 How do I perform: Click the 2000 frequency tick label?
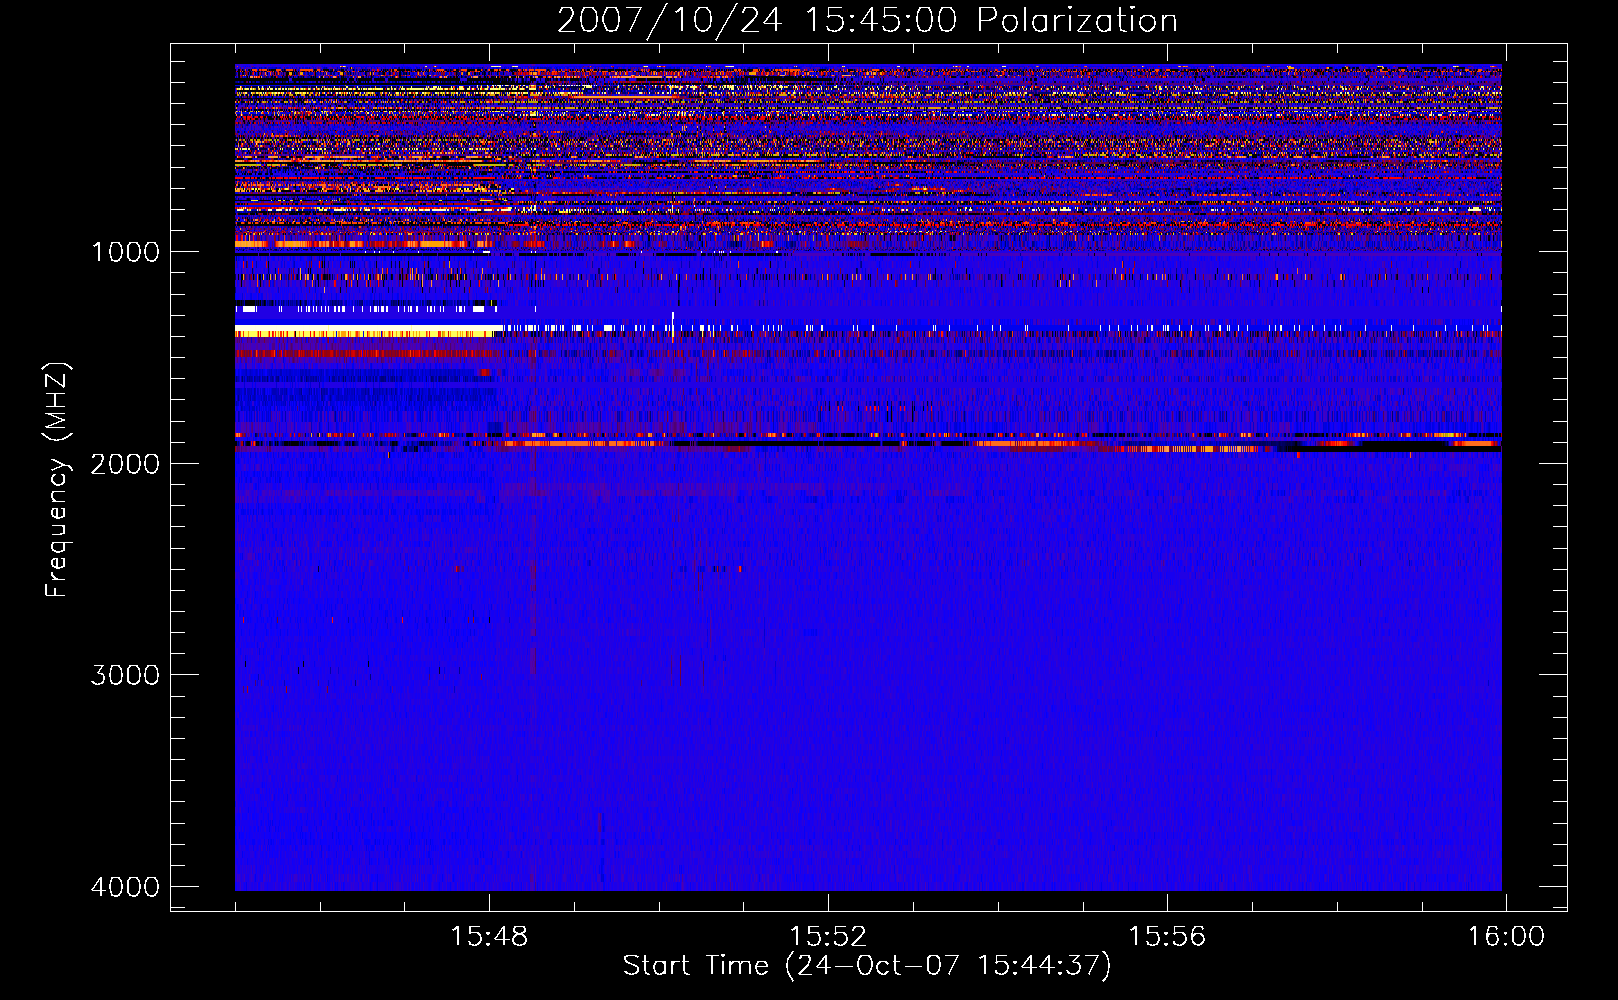coord(125,463)
